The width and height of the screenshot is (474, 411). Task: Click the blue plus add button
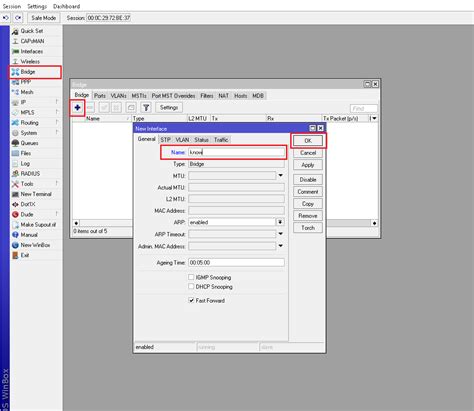pyautogui.click(x=77, y=108)
